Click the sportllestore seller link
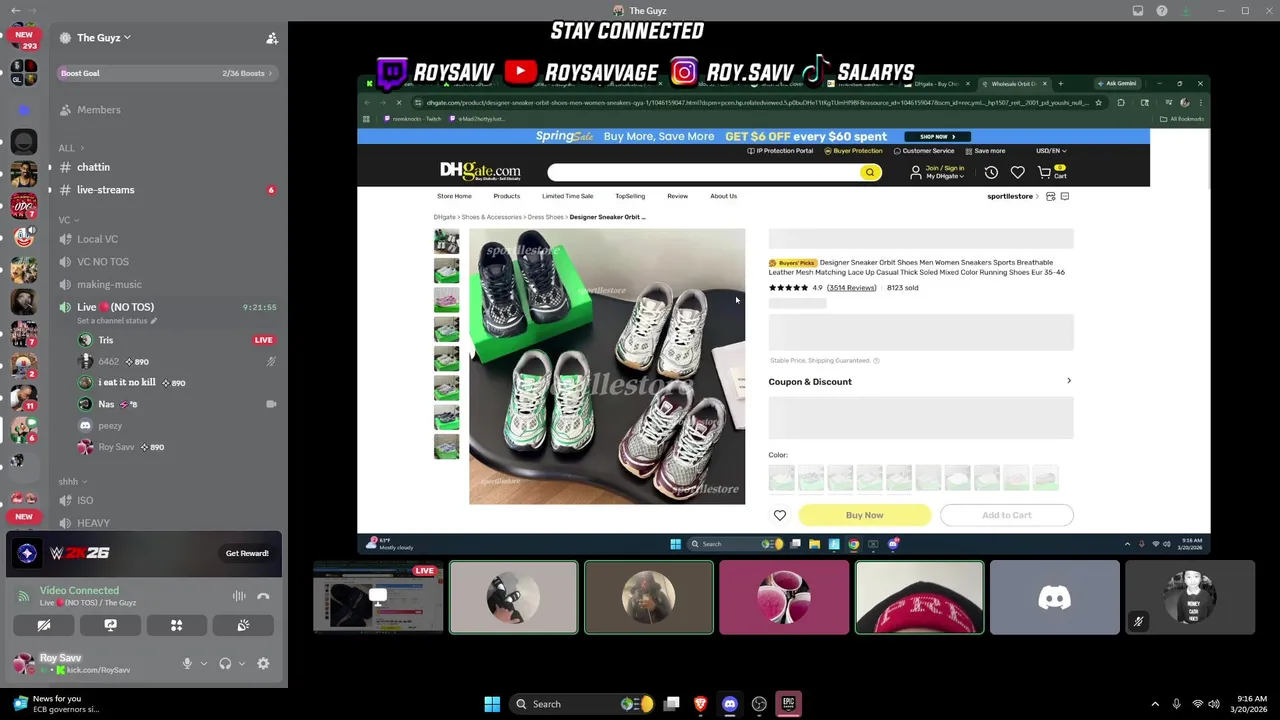The height and width of the screenshot is (720, 1280). pyautogui.click(x=1010, y=196)
